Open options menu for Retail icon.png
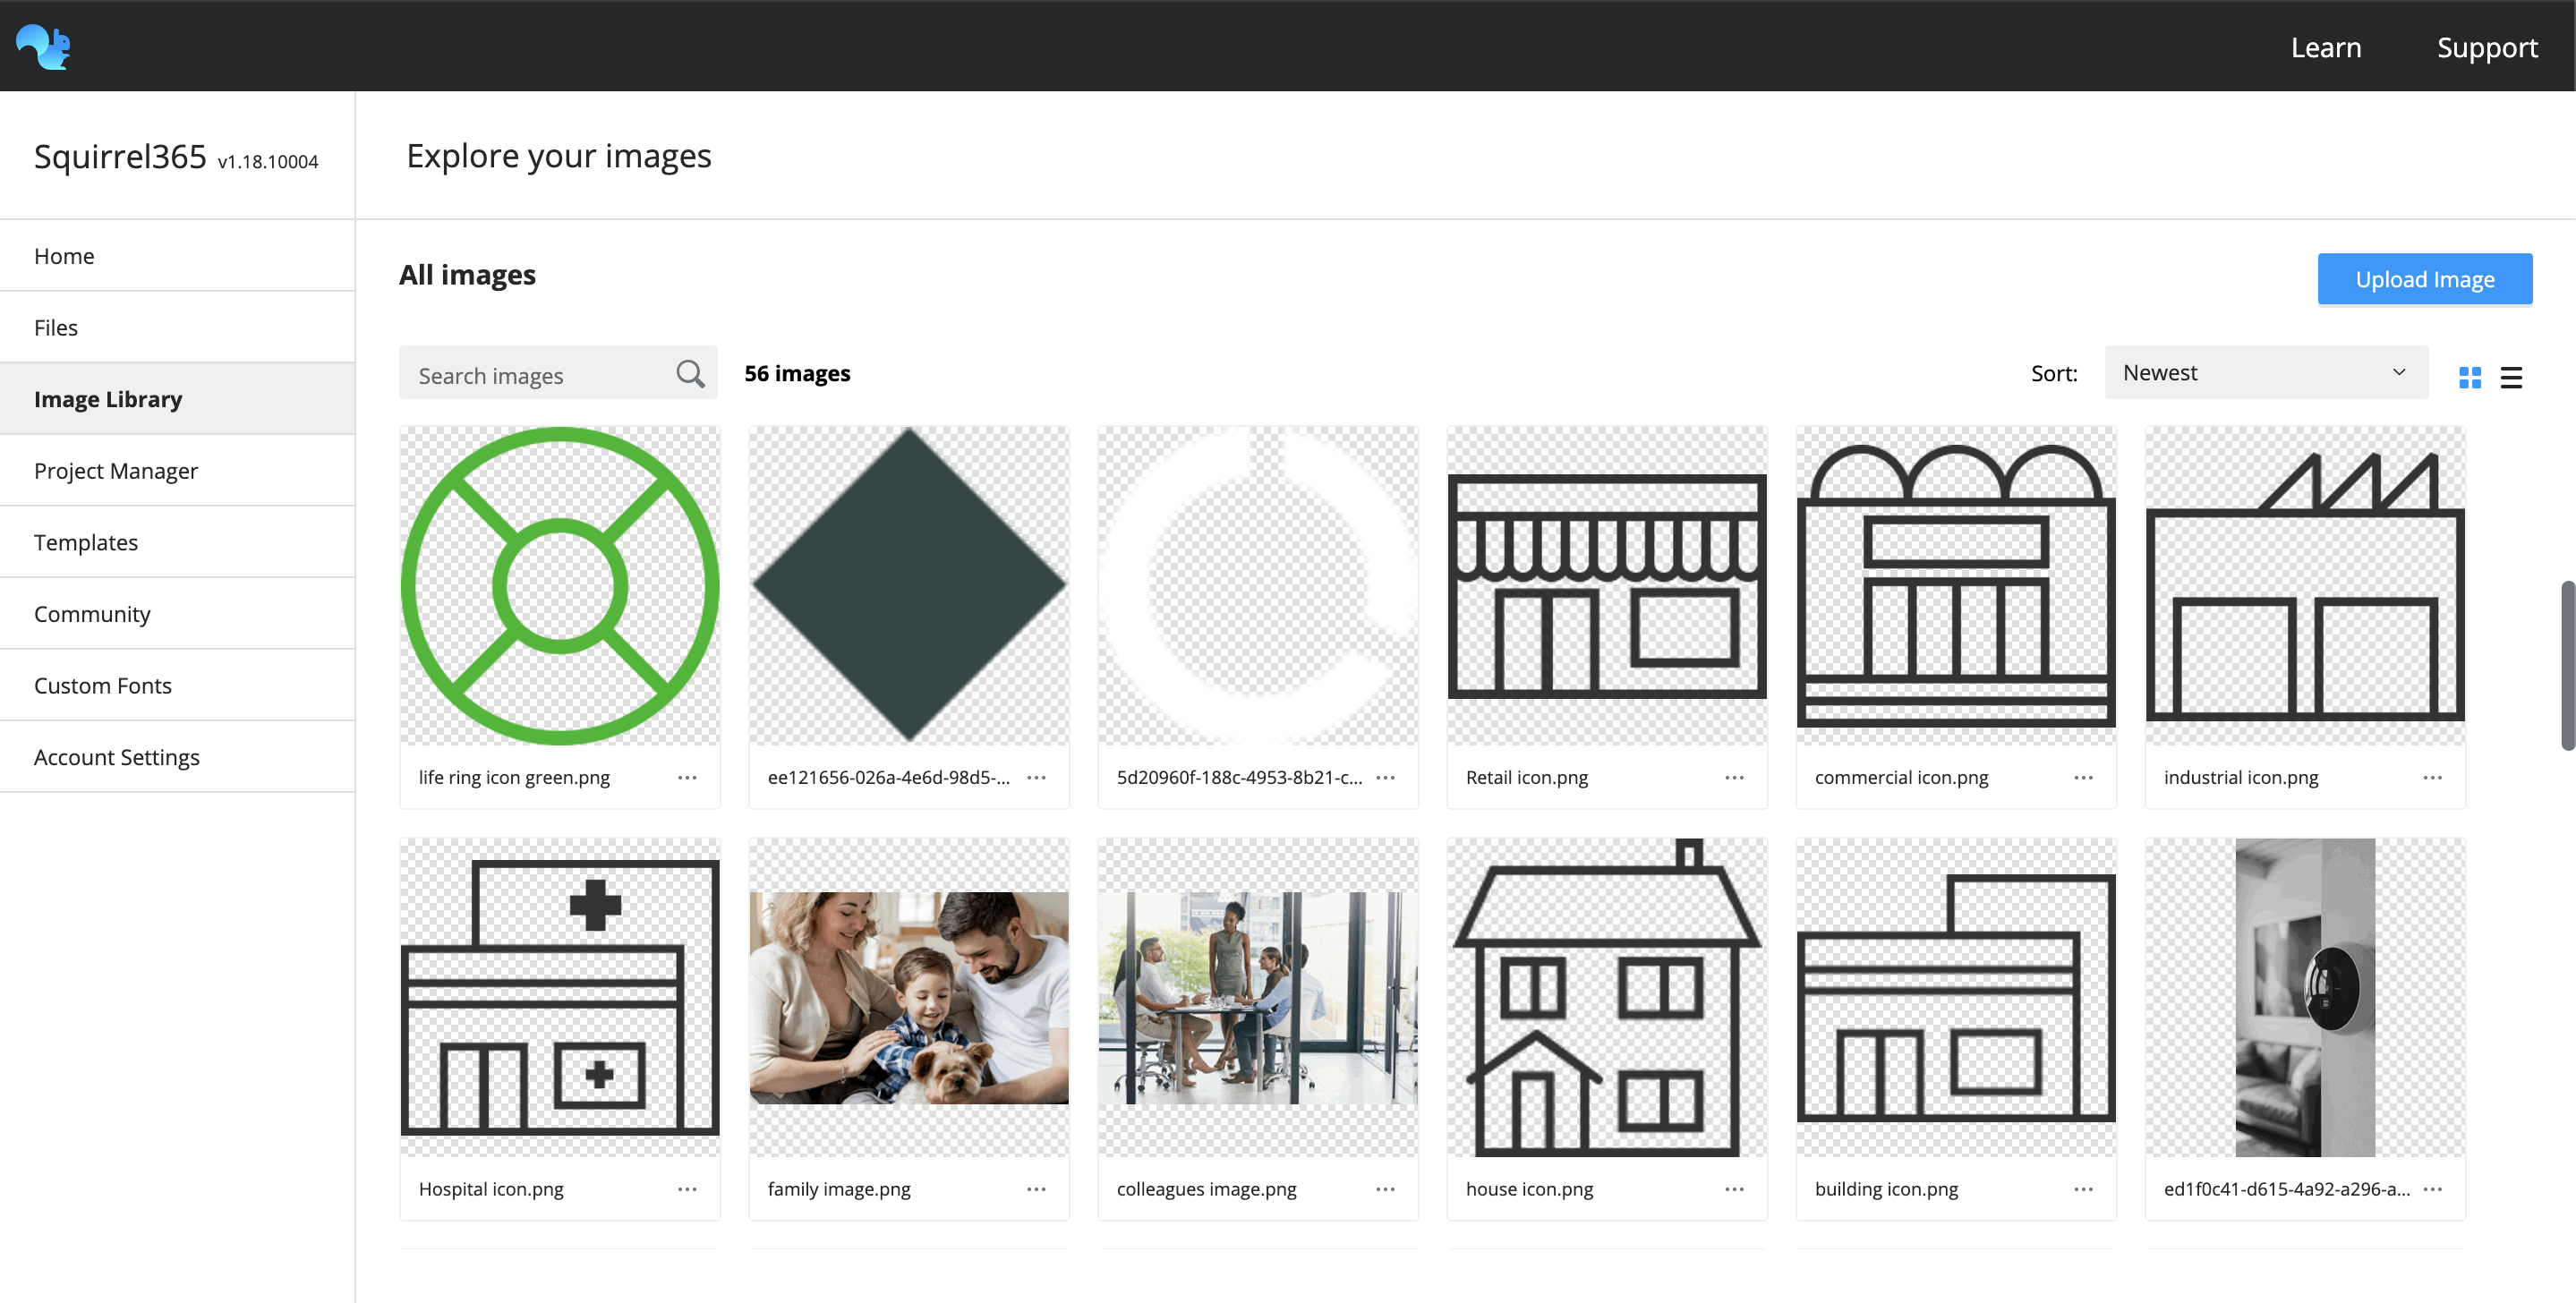 click(1734, 777)
